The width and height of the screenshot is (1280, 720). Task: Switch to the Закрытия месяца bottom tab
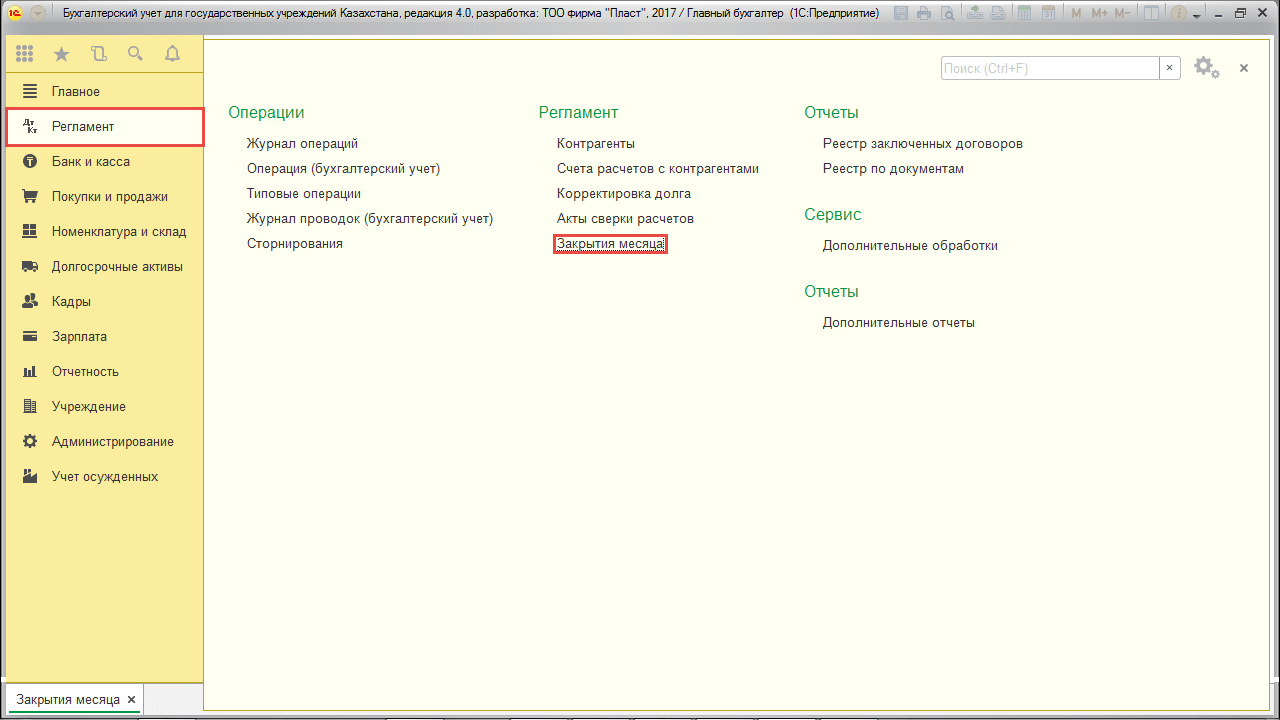[x=67, y=700]
